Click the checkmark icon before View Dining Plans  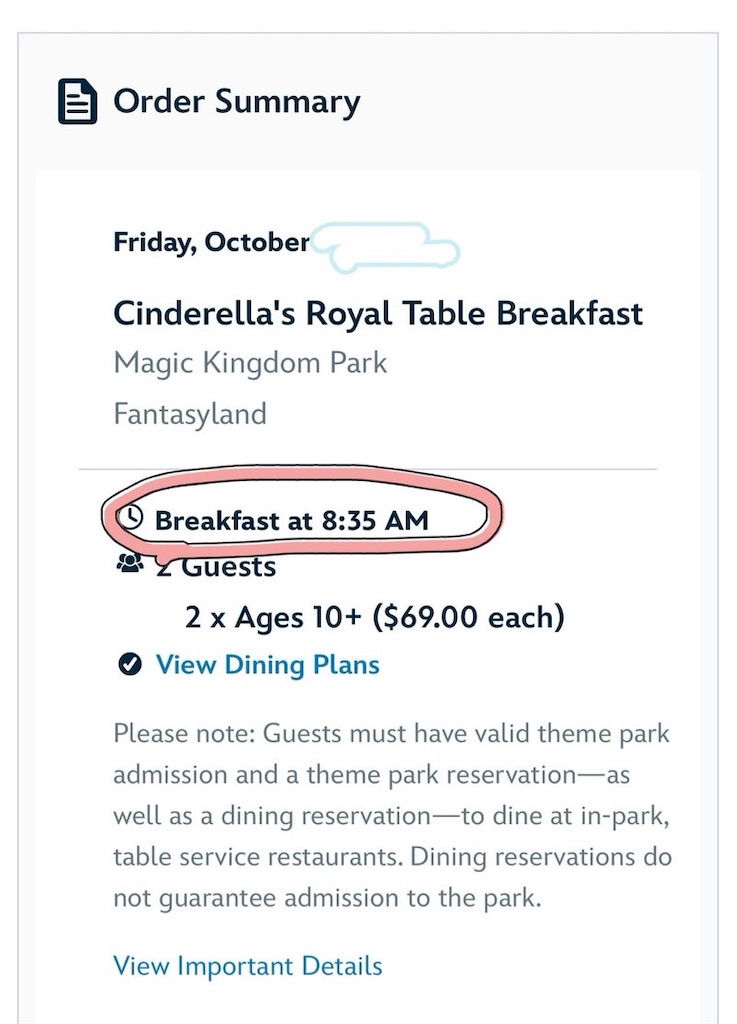point(128,664)
